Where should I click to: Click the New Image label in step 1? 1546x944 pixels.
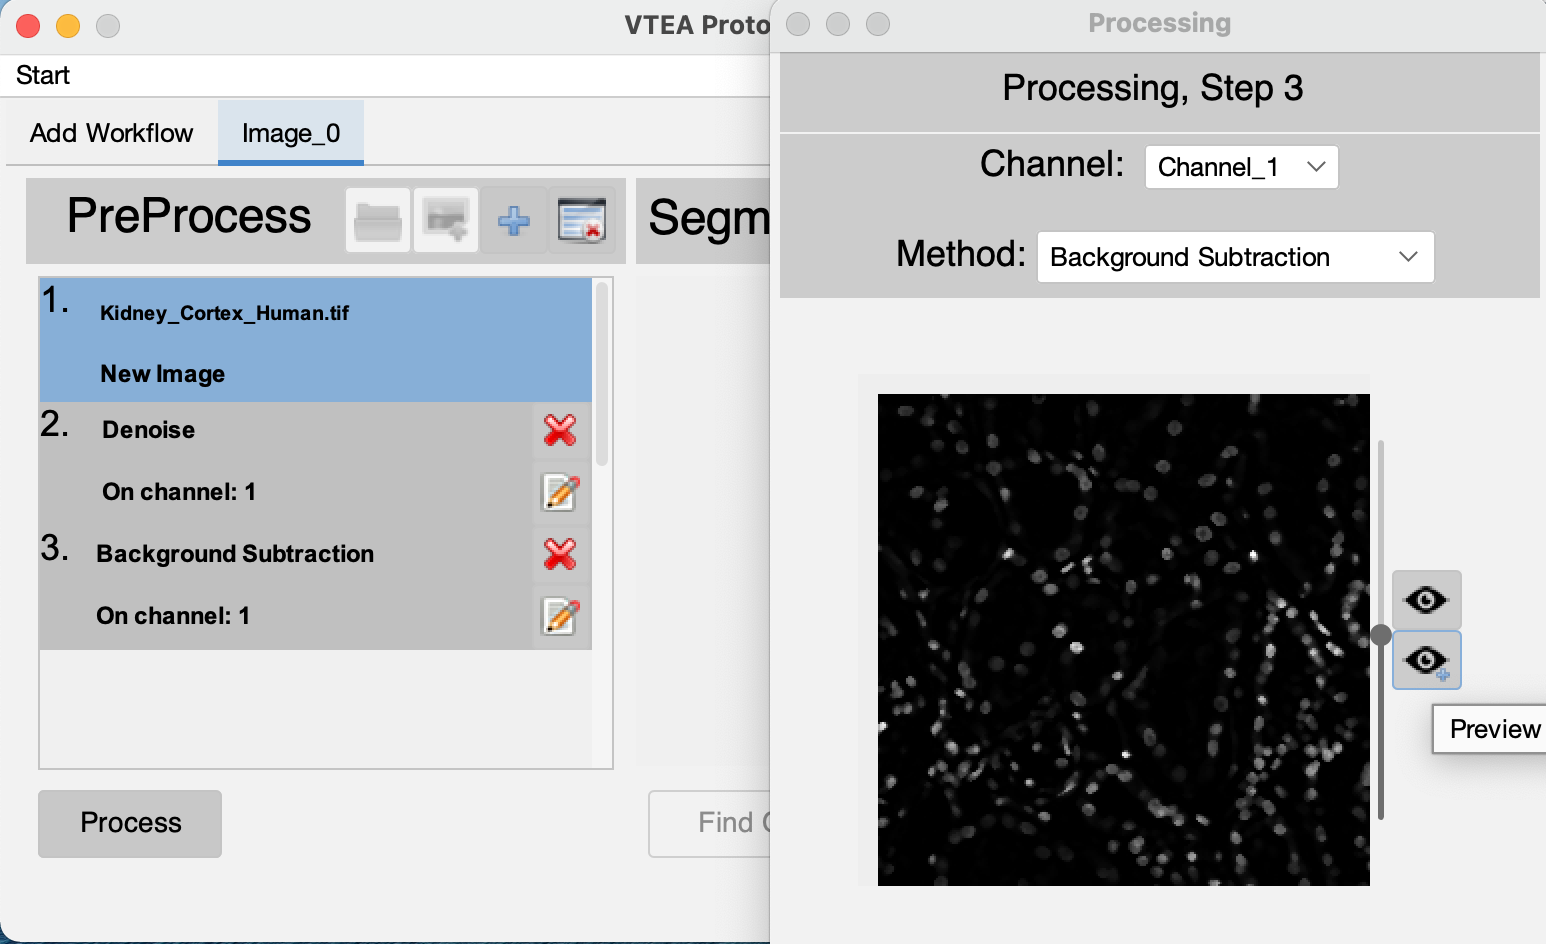point(163,374)
